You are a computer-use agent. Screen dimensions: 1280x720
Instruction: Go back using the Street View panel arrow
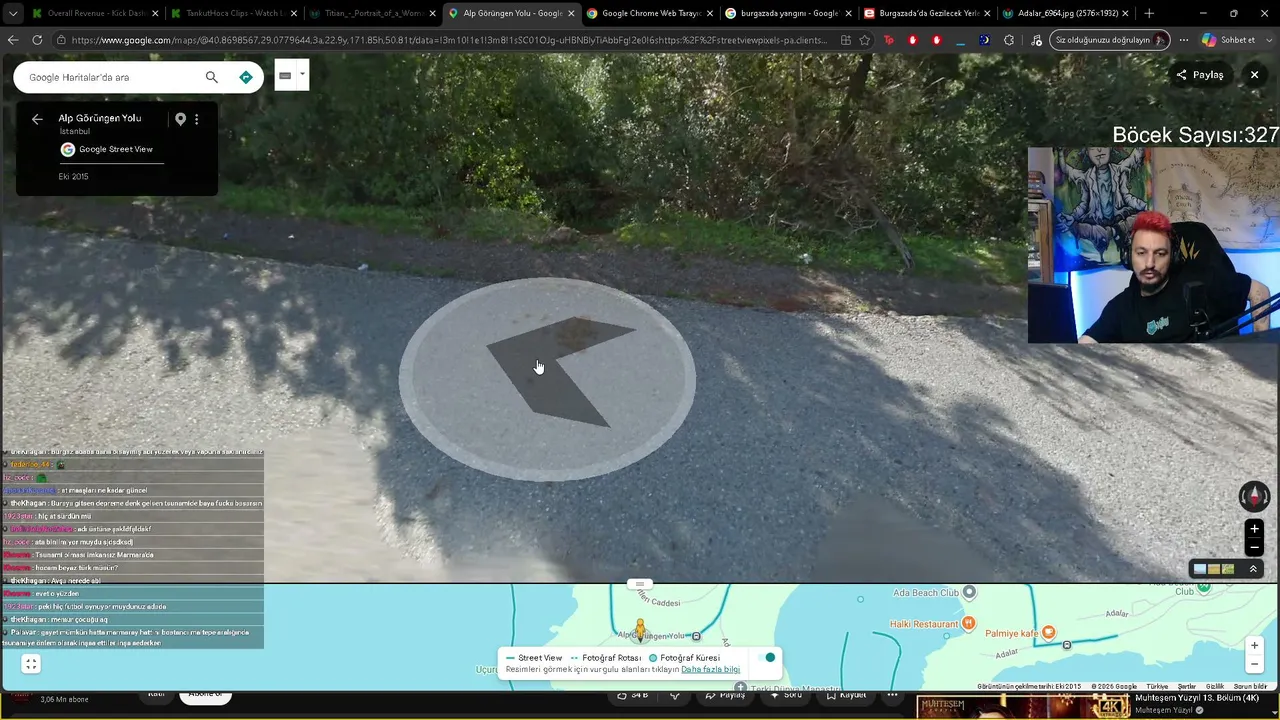pos(37,119)
